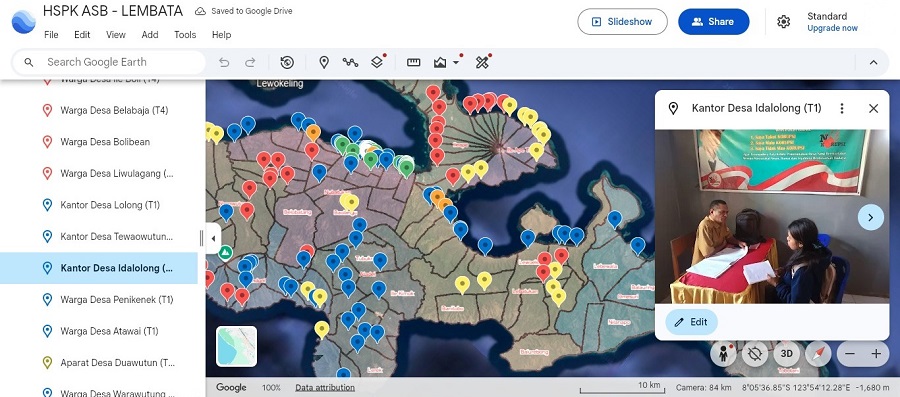Image resolution: width=900 pixels, height=397 pixels.
Task: Add a placemark with pin tool
Action: point(324,63)
